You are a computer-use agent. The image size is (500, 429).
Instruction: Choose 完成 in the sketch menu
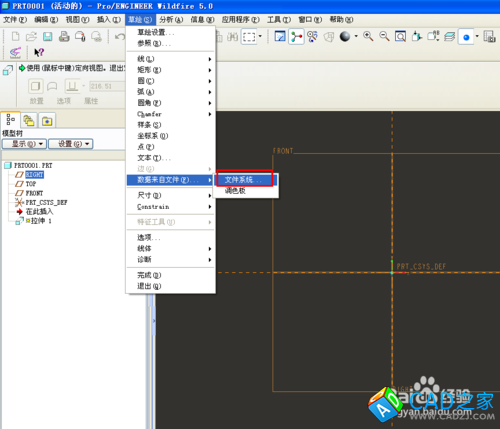tap(170, 275)
